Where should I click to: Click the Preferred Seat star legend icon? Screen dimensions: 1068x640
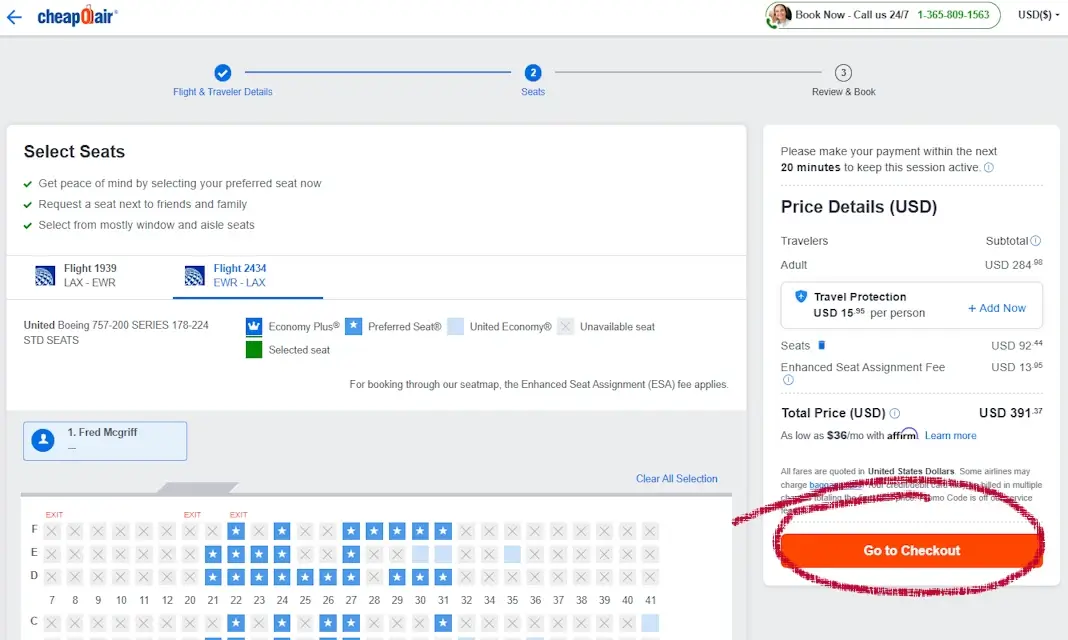click(354, 326)
